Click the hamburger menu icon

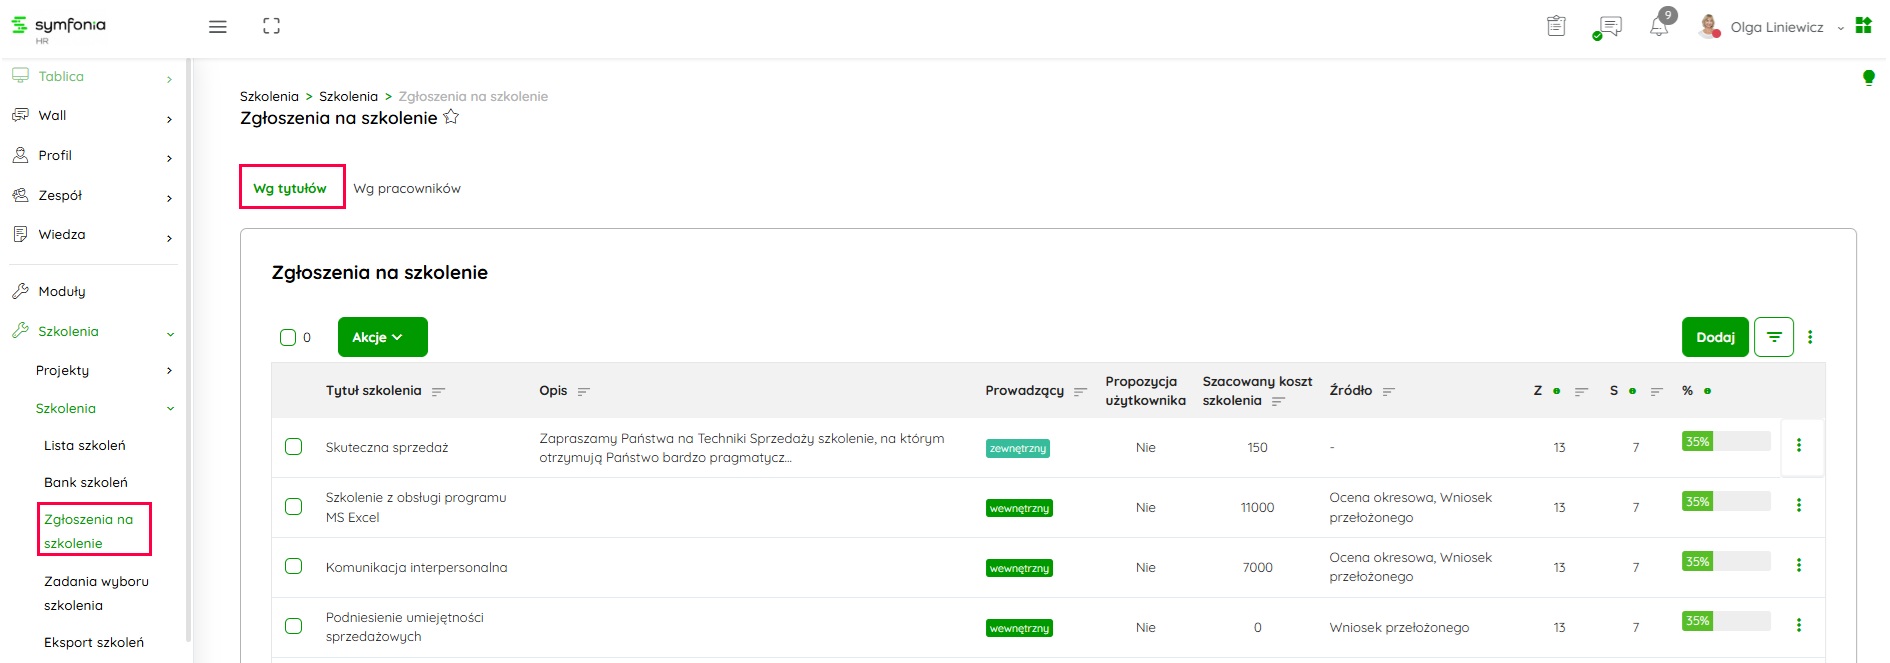point(217,27)
